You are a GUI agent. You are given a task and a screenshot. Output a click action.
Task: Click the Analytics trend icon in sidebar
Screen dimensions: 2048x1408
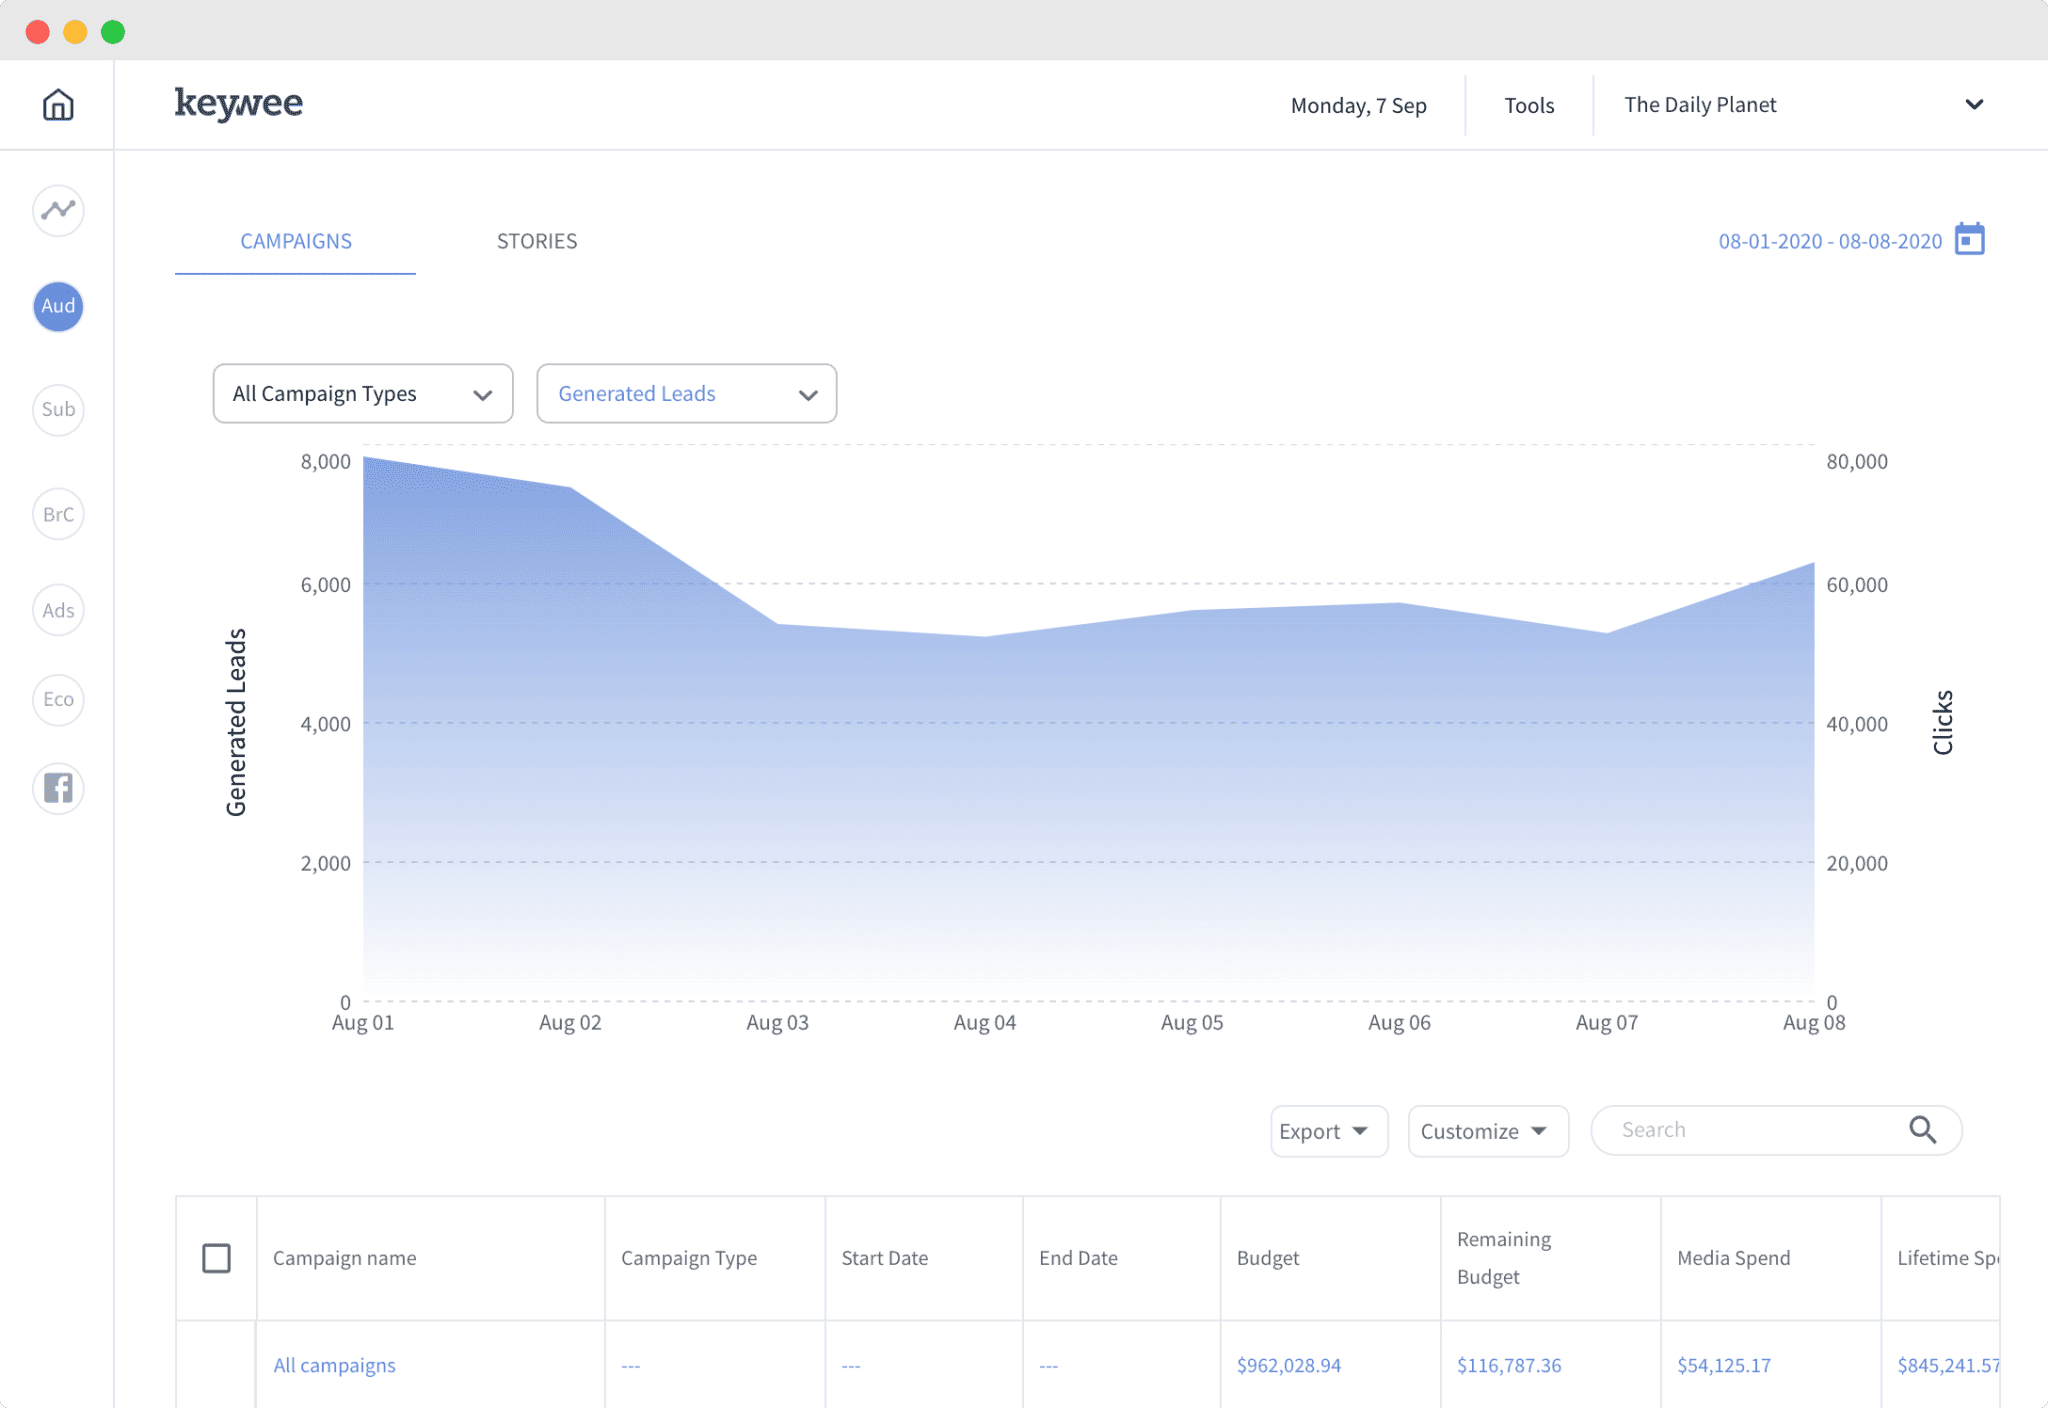tap(58, 210)
